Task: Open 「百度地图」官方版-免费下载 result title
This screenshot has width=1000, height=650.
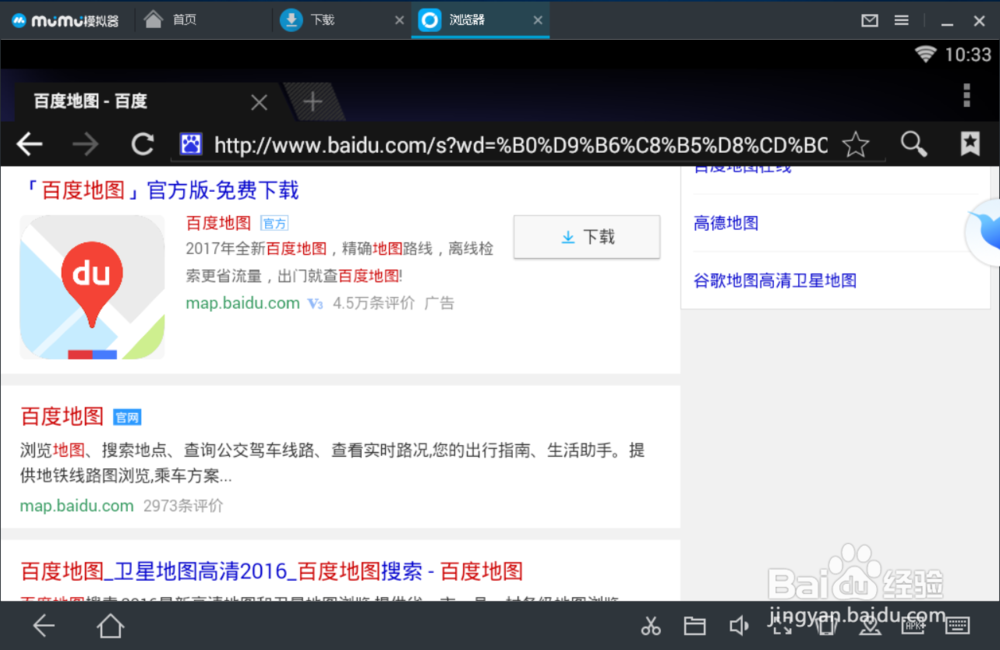Action: click(x=159, y=190)
